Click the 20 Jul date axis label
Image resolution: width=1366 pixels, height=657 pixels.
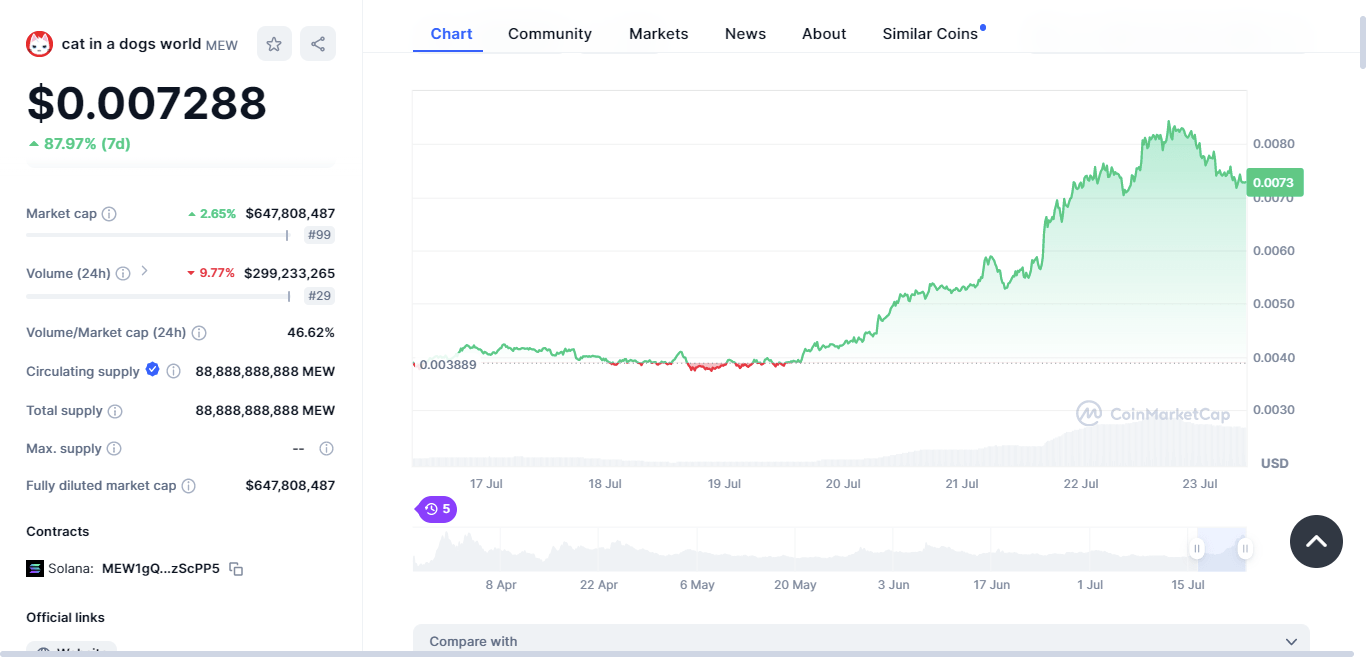[843, 484]
